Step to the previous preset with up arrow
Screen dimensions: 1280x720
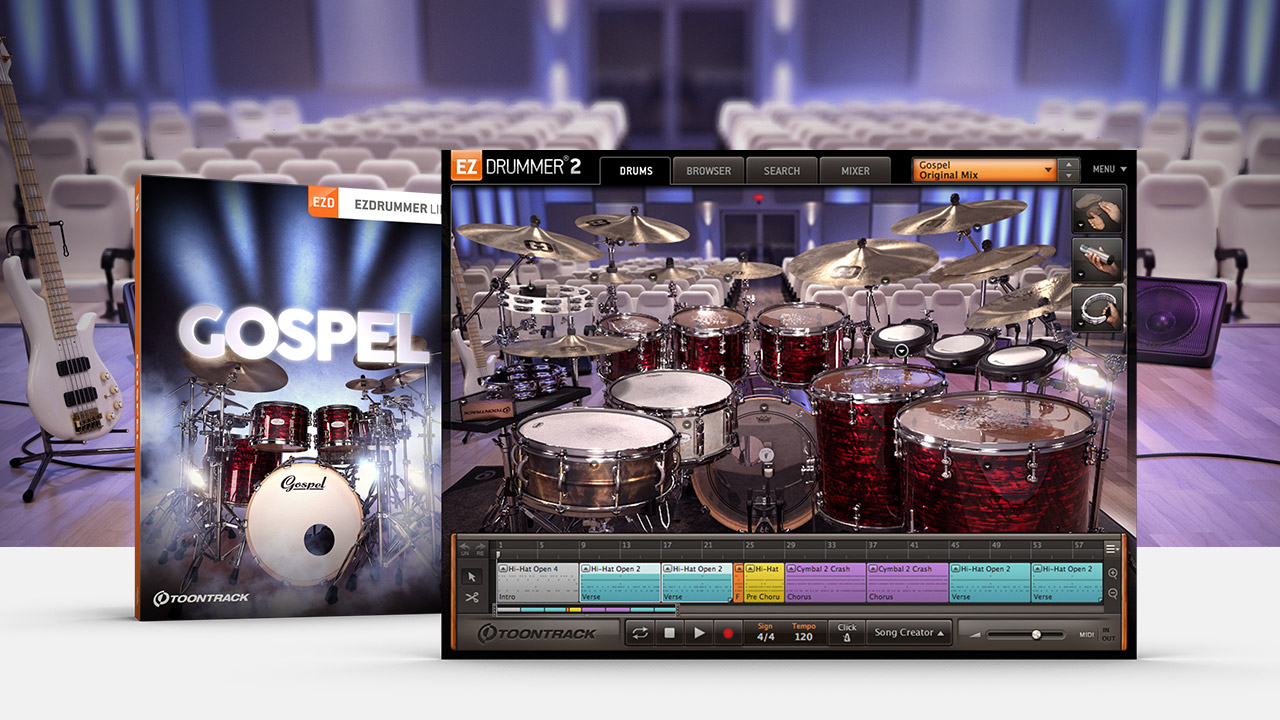(x=1069, y=164)
